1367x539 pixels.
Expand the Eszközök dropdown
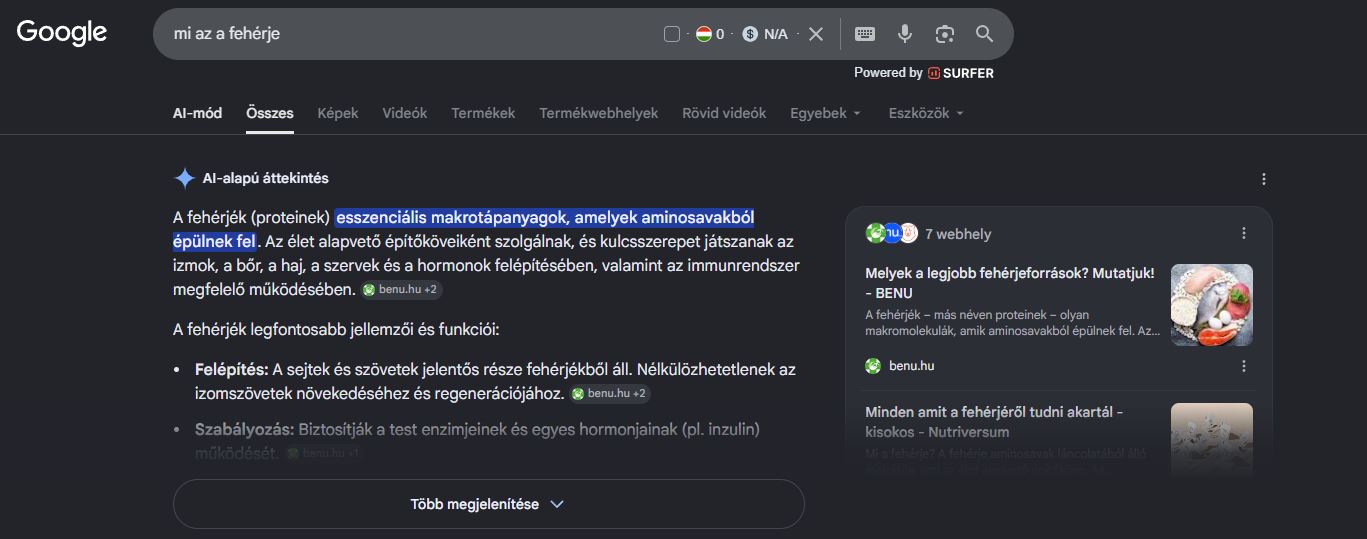tap(926, 113)
